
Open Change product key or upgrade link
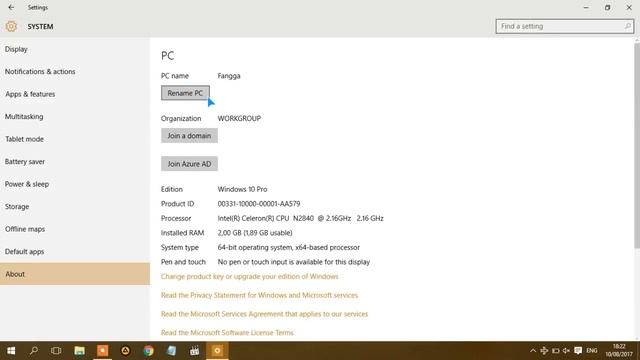pos(249,276)
